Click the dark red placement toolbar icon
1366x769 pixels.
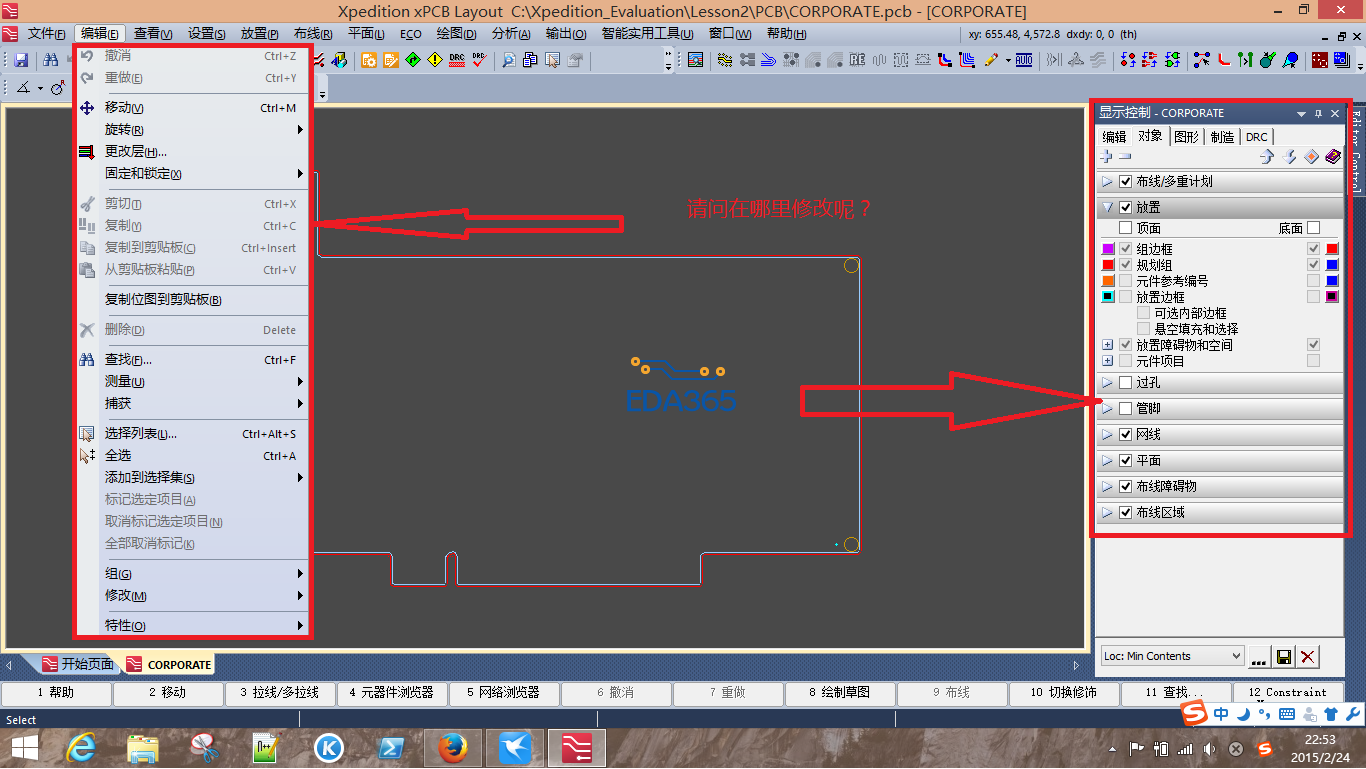[1320, 60]
